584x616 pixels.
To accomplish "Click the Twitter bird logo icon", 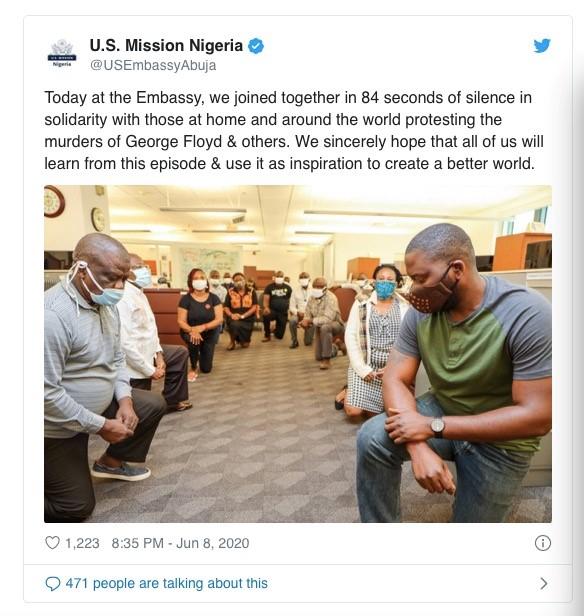I will (542, 46).
